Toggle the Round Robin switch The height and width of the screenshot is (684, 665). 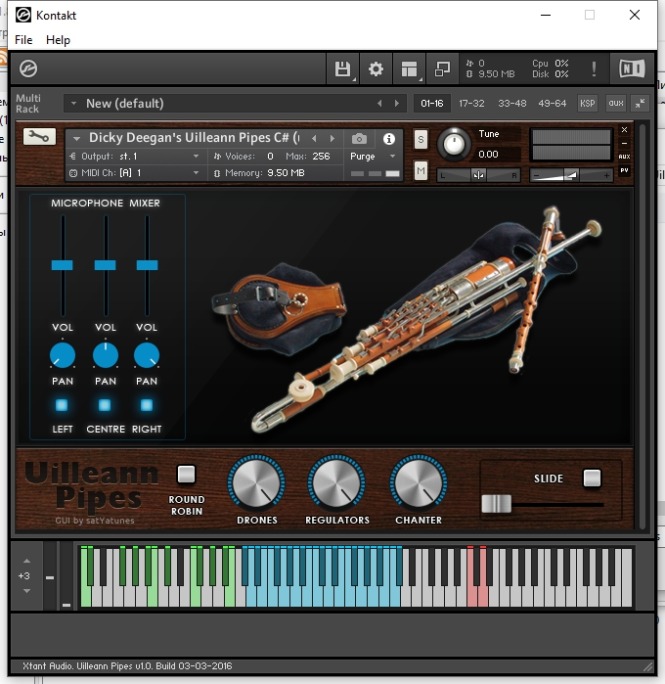186,475
